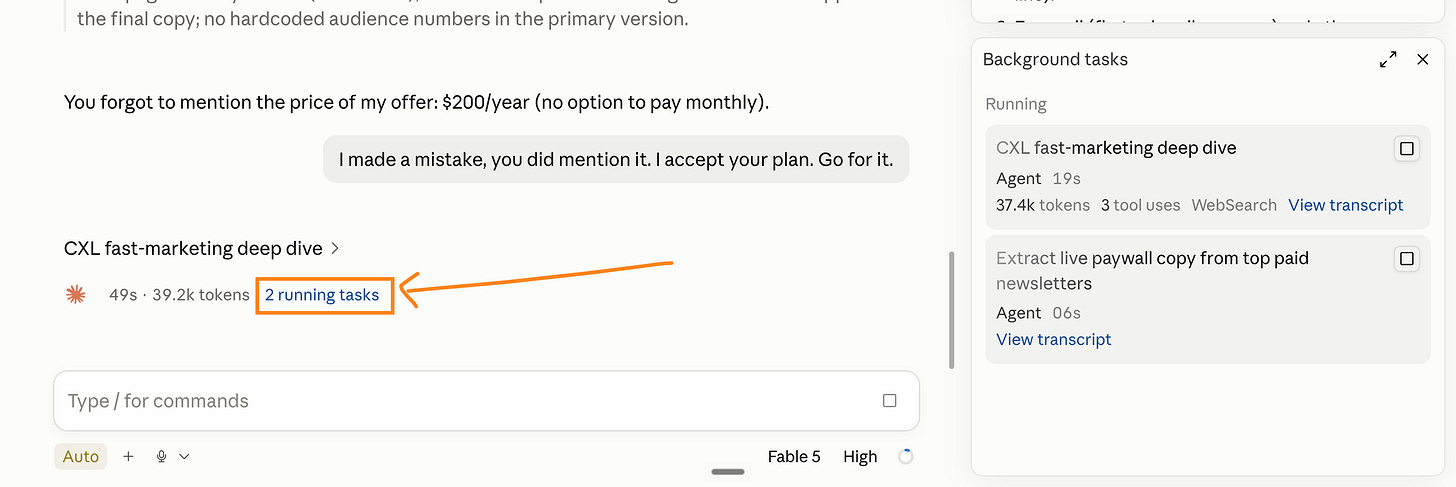Screen dimensions: 1456x487
Task: View transcript for the paywall copy task
Action: [x=1054, y=339]
